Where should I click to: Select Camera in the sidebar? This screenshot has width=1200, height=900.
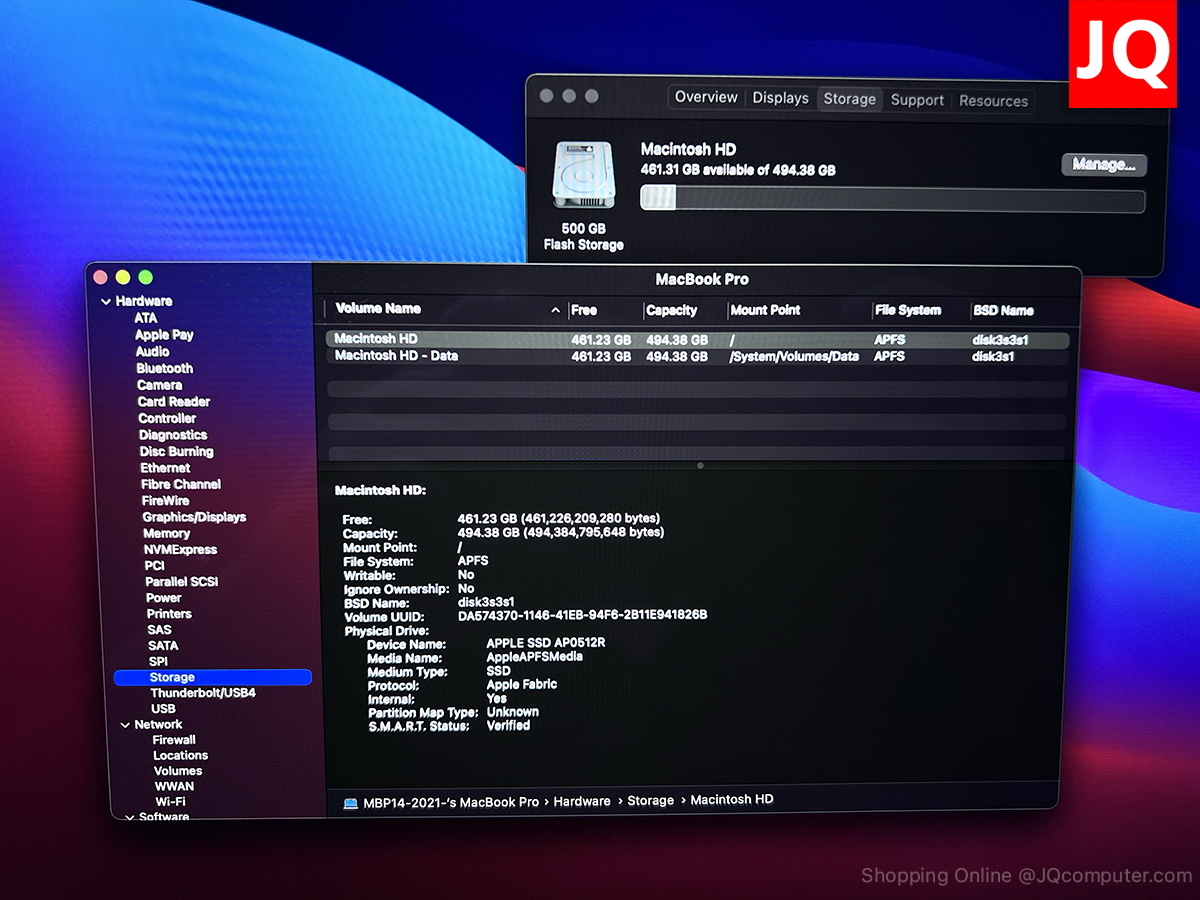(159, 385)
